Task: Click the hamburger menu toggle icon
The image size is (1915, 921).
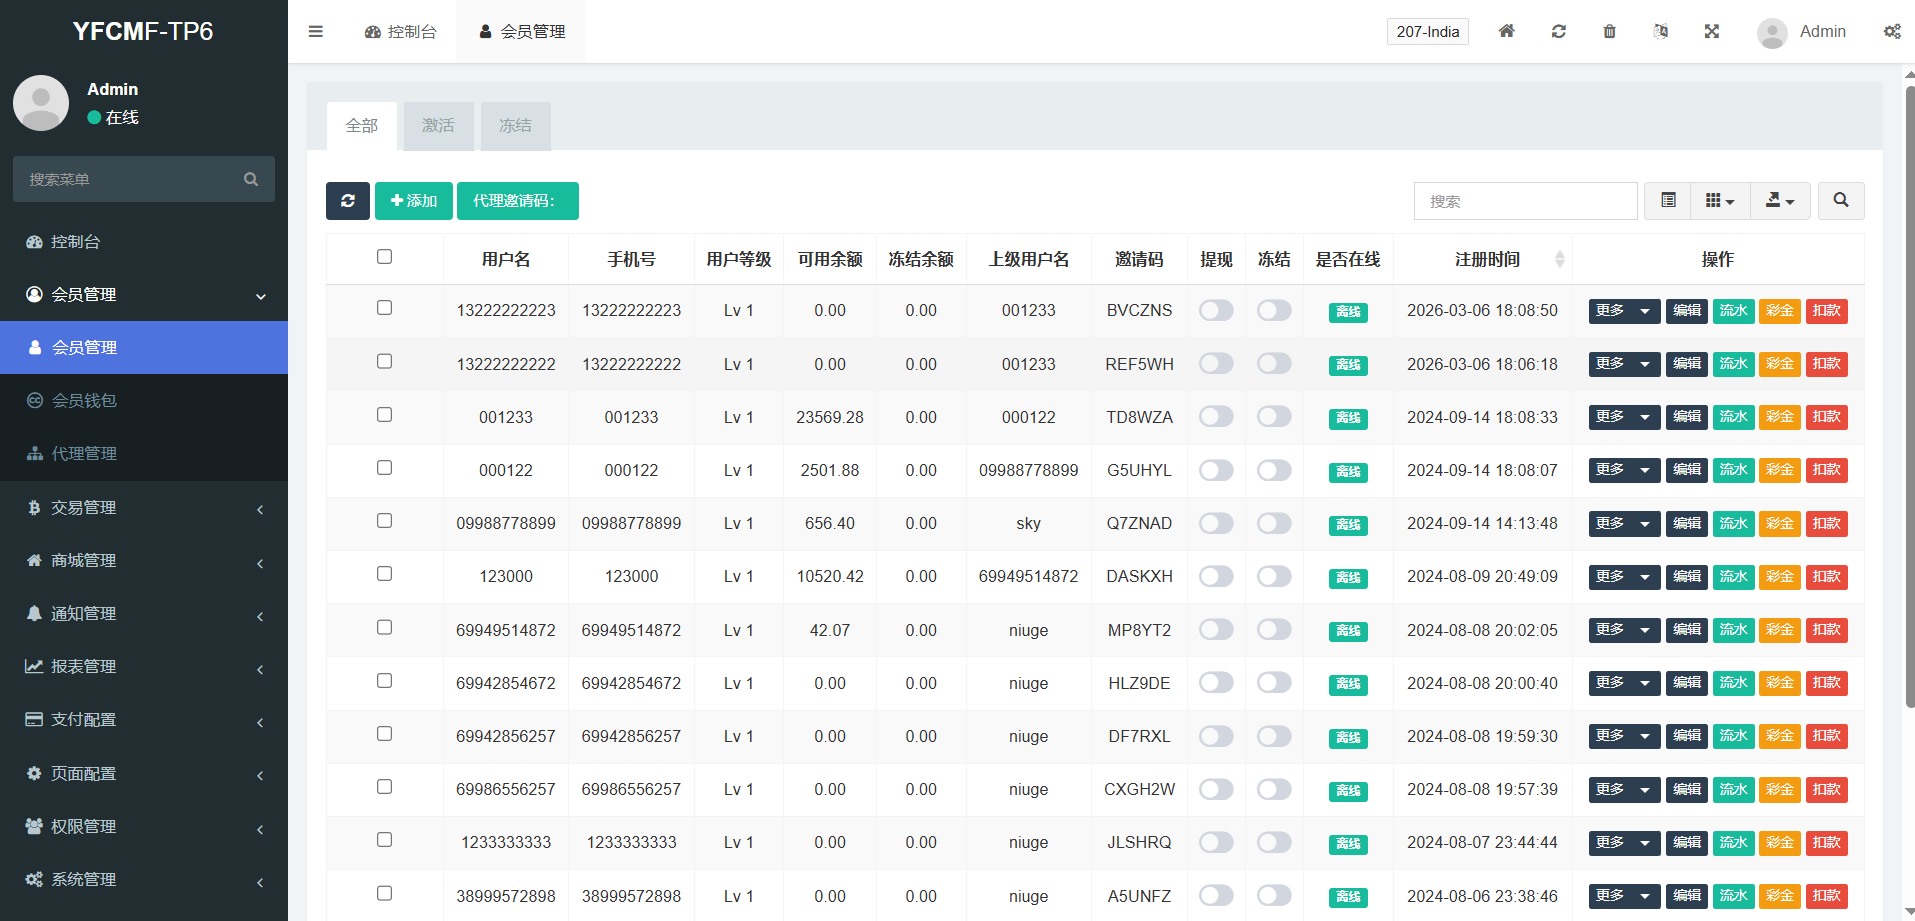Action: (316, 32)
